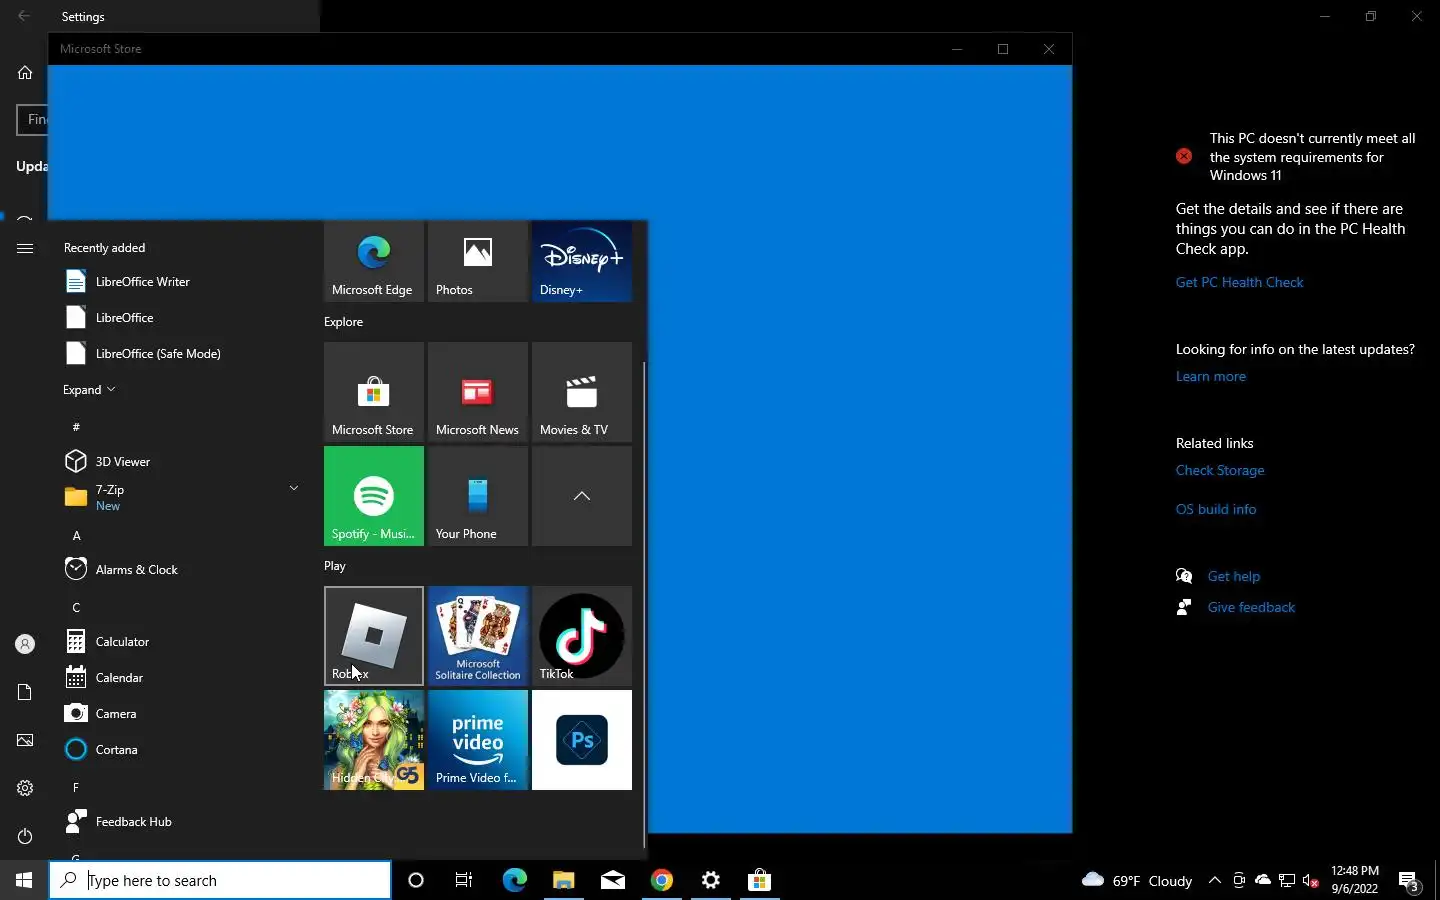The image size is (1440, 900).
Task: Open user account icon in Start
Action: (x=25, y=645)
